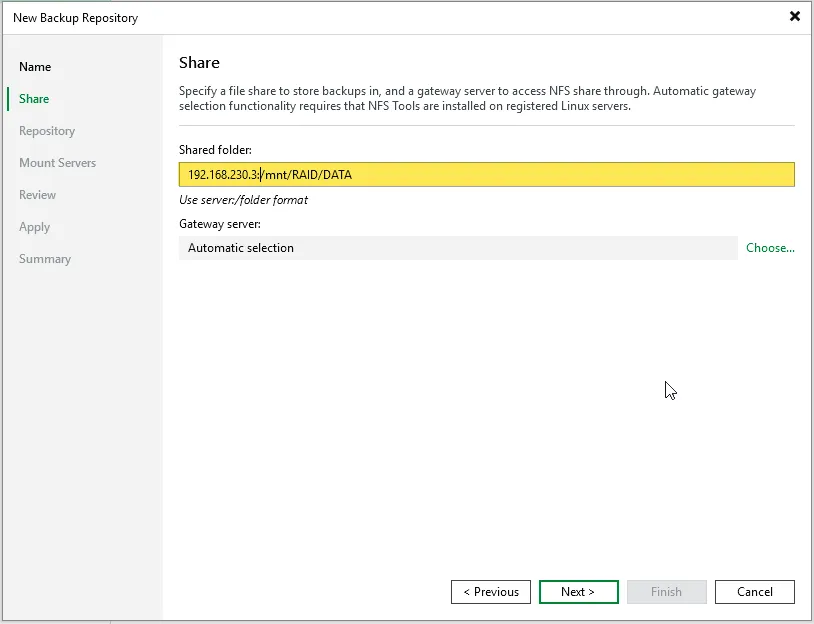The height and width of the screenshot is (624, 814).
Task: Click the 'Gateway server:' label
Action: [219, 224]
